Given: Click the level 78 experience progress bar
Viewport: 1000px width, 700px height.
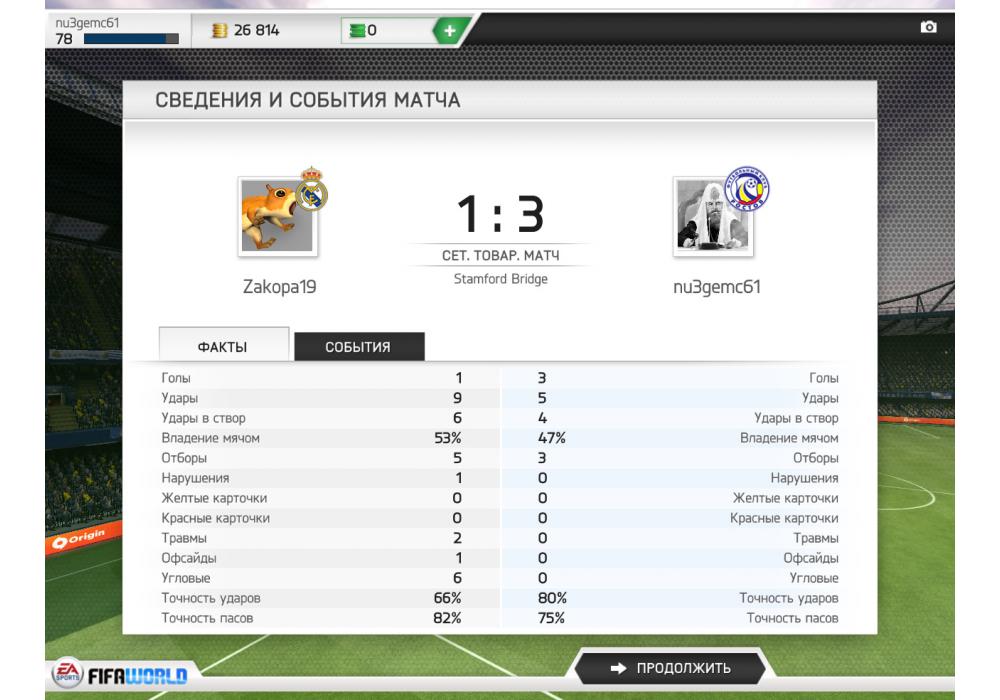Looking at the screenshot, I should 131,39.
